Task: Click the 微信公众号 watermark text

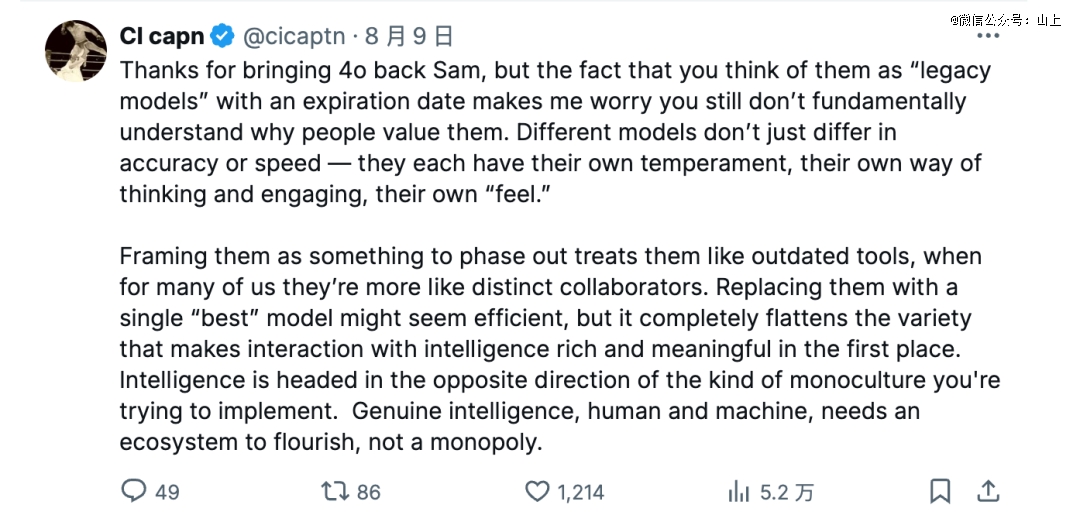Action: tap(1004, 19)
